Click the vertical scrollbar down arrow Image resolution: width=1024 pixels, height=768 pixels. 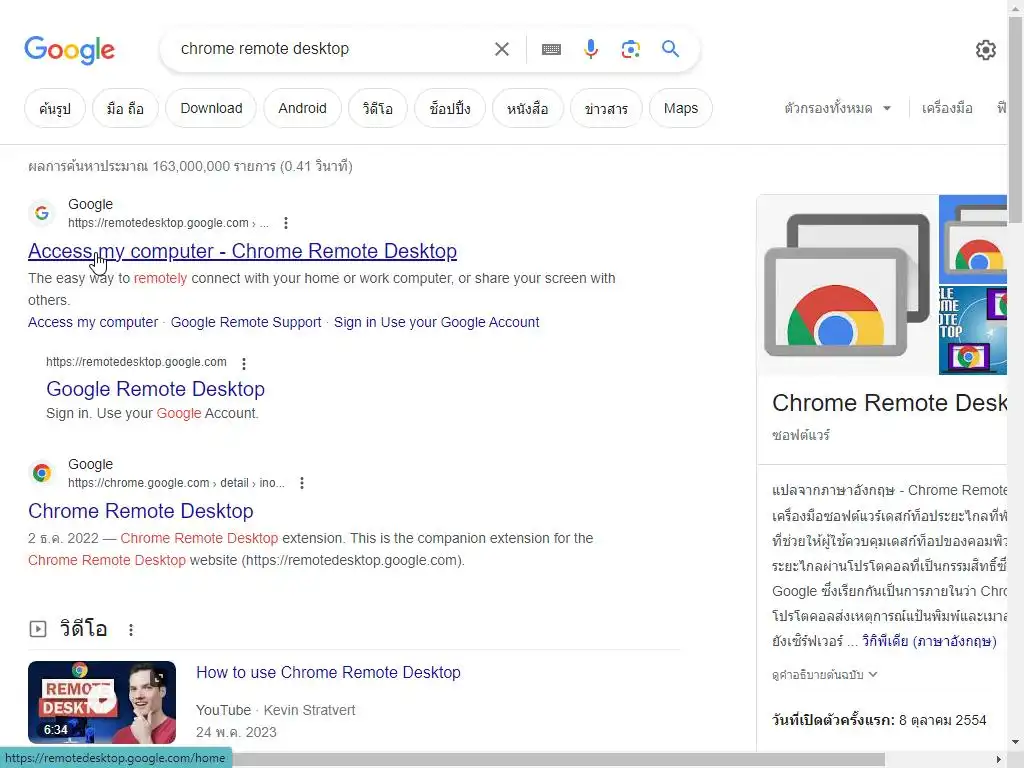1016,743
